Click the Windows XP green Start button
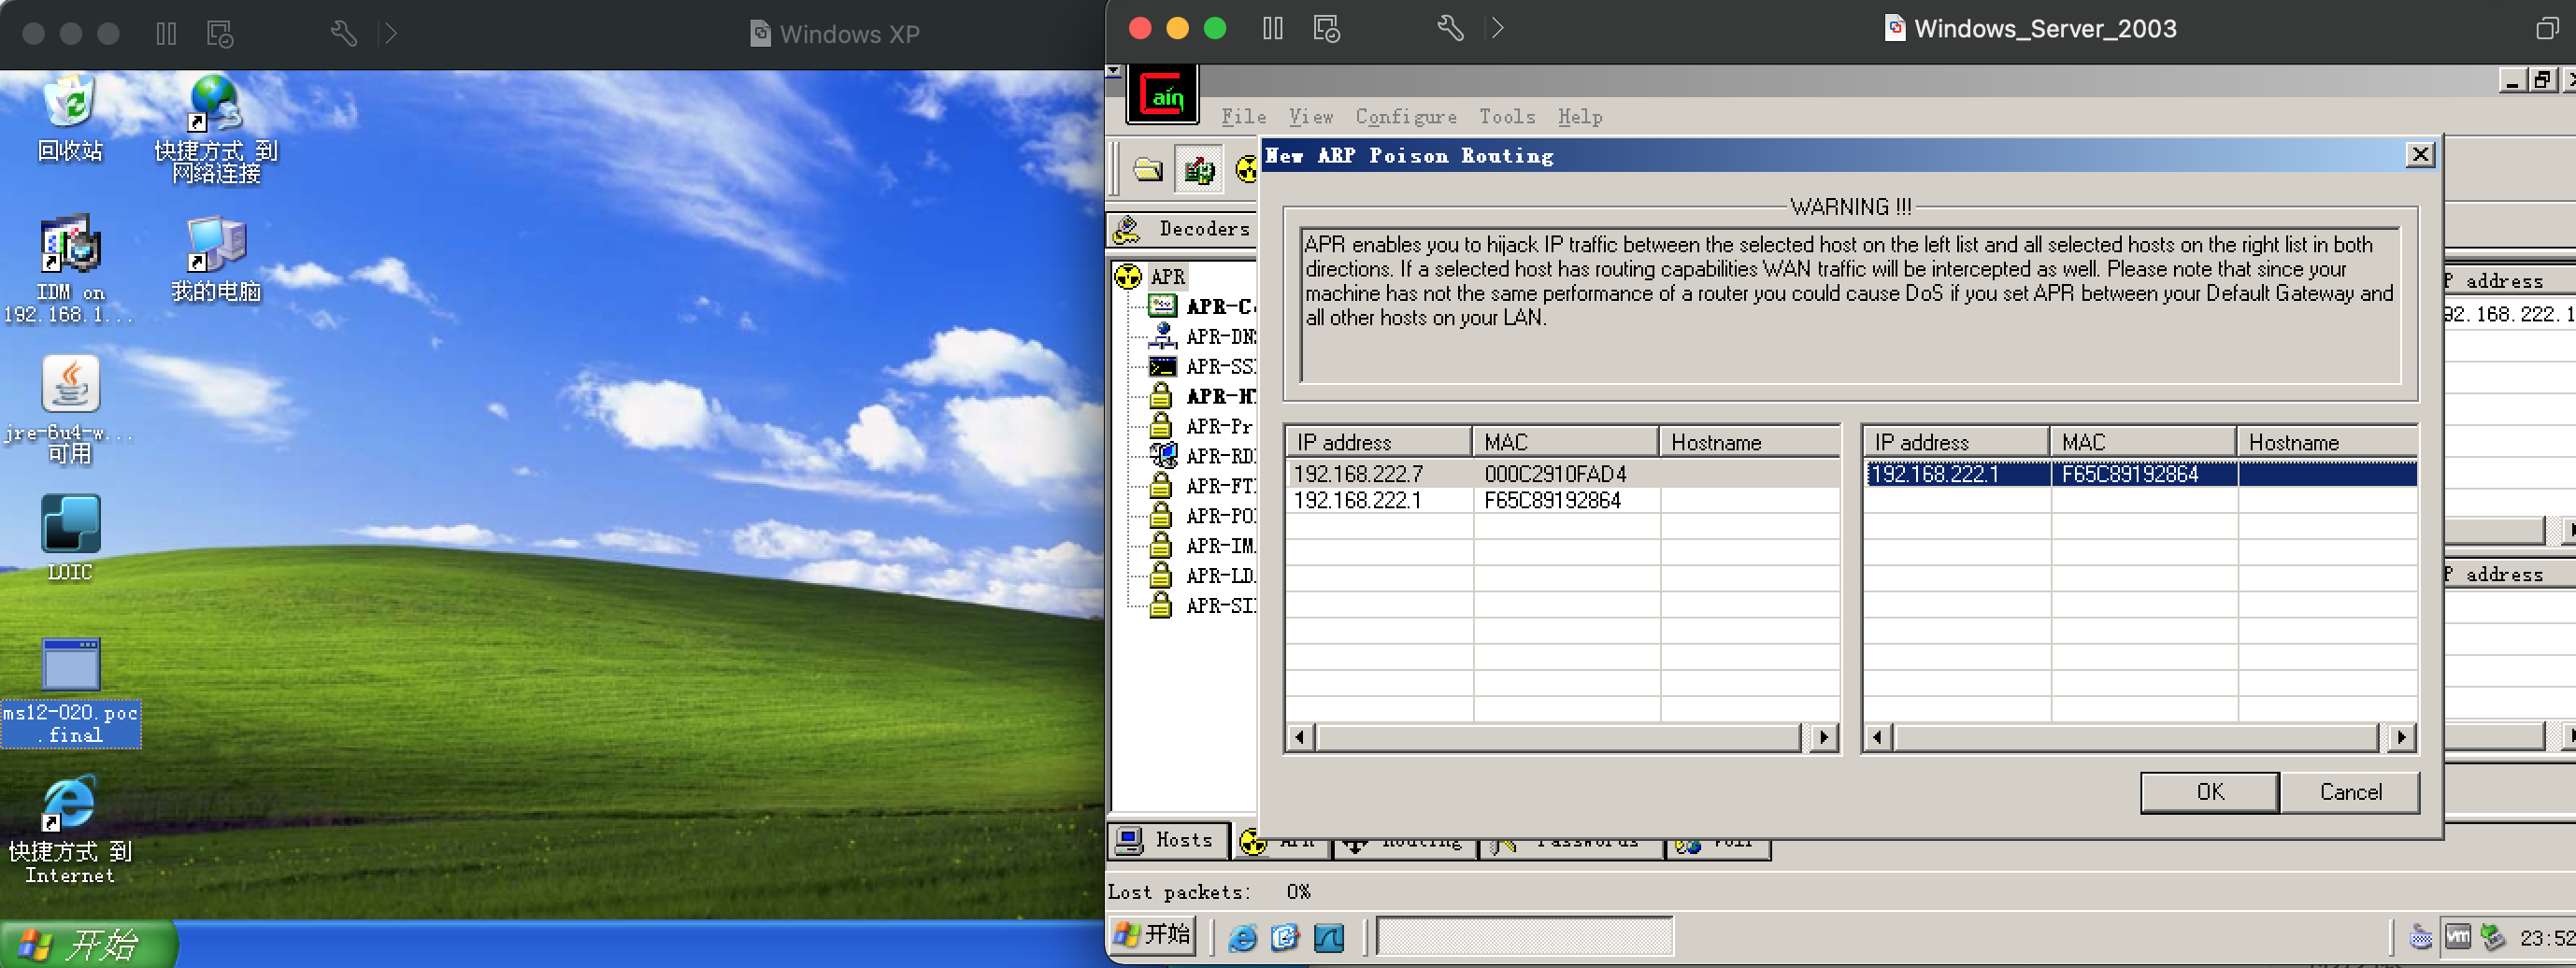The image size is (2576, 968). point(88,944)
